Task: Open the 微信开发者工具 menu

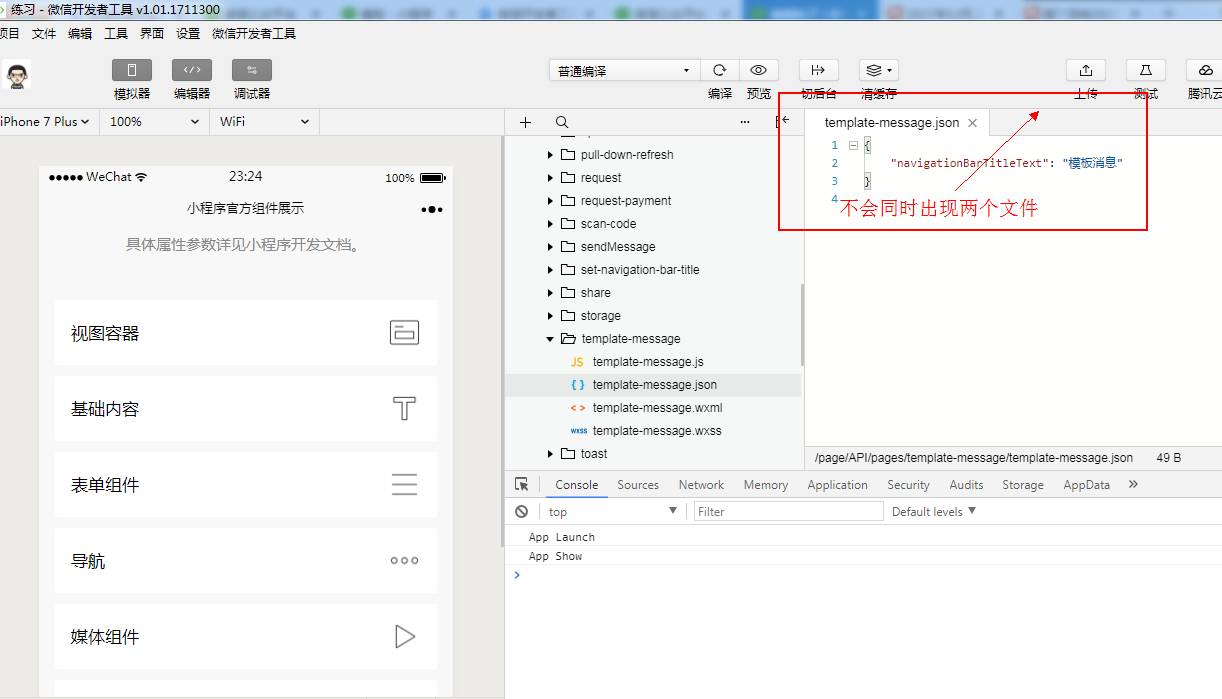Action: (x=254, y=33)
